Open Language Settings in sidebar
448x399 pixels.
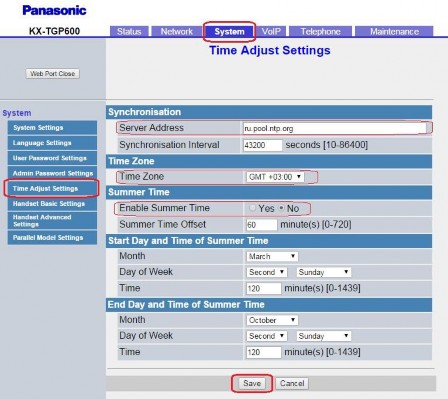click(x=52, y=143)
